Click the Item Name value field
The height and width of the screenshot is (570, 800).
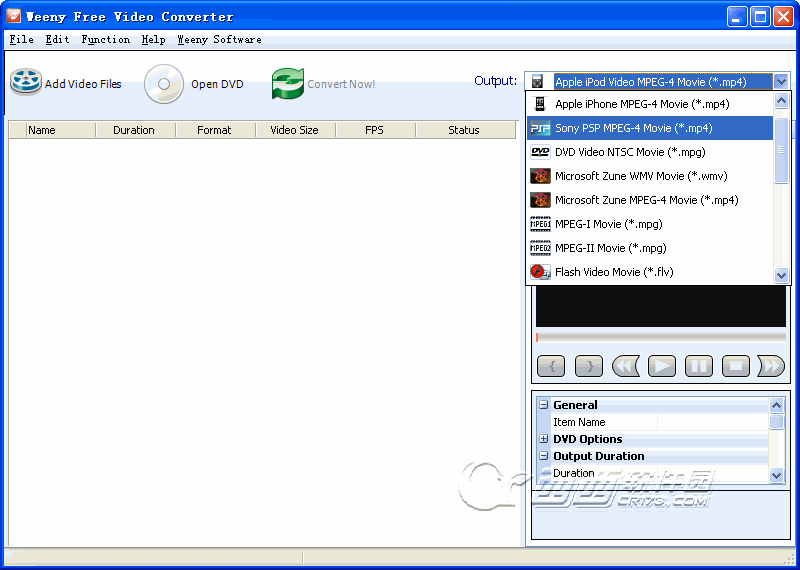(713, 423)
